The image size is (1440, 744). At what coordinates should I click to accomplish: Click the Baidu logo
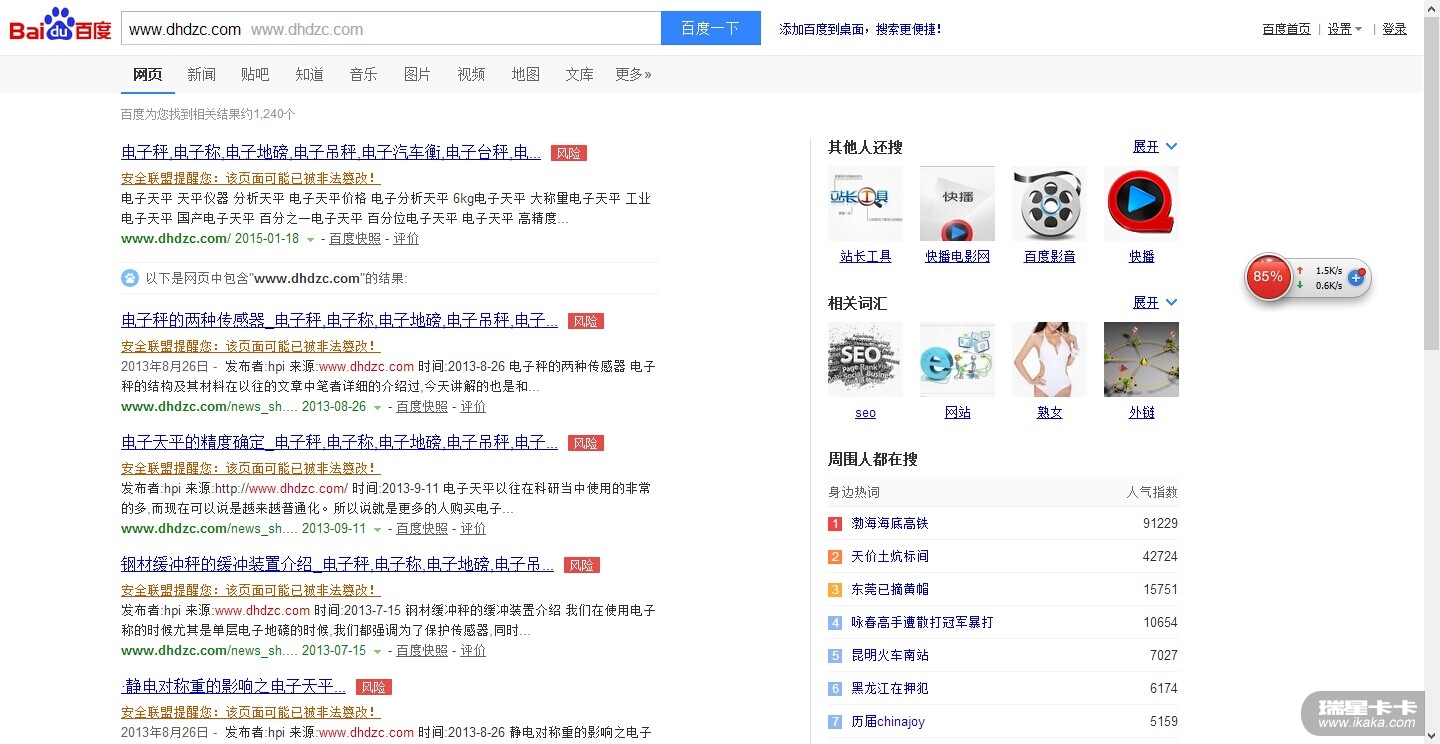coord(60,26)
